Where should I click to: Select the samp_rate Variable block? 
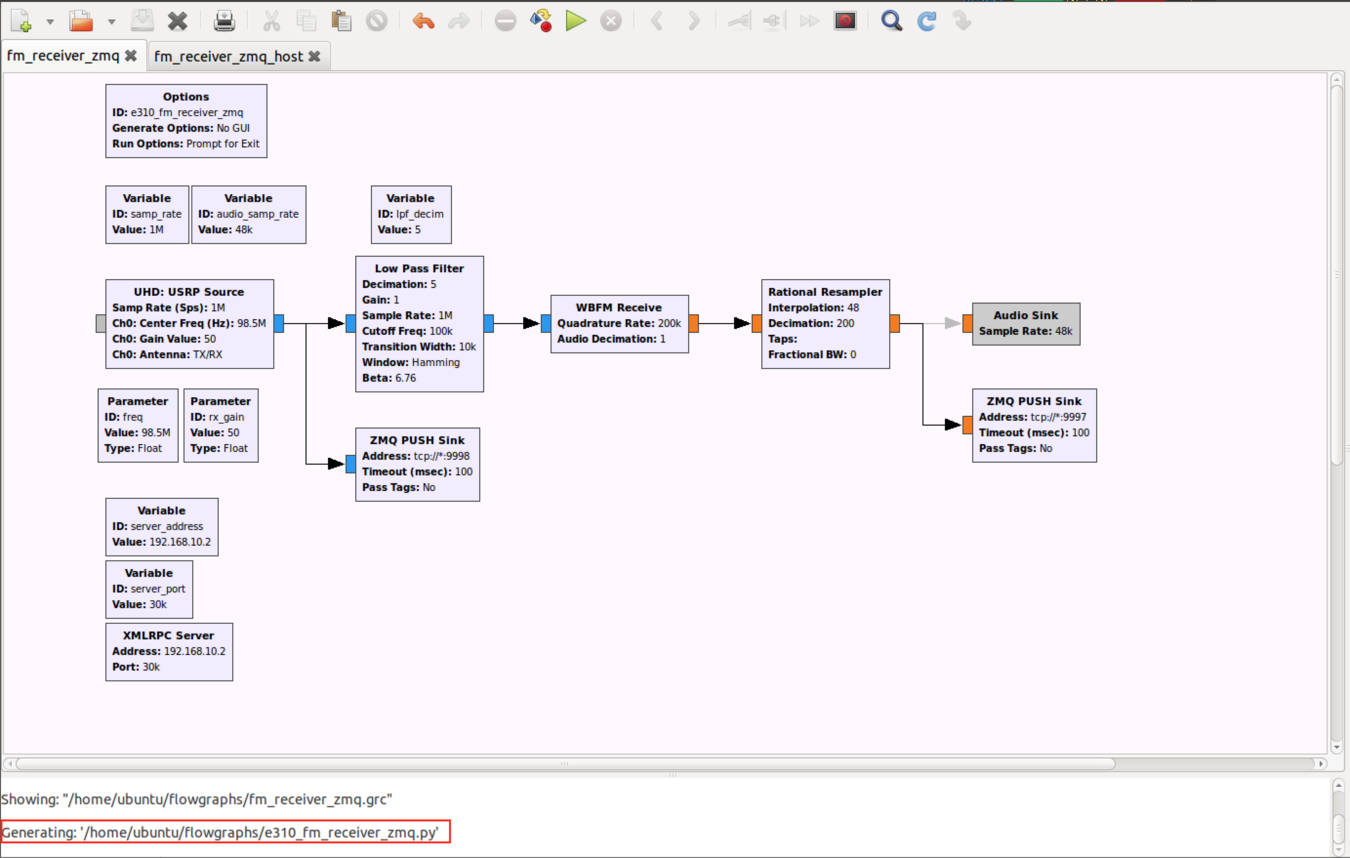pyautogui.click(x=147, y=214)
